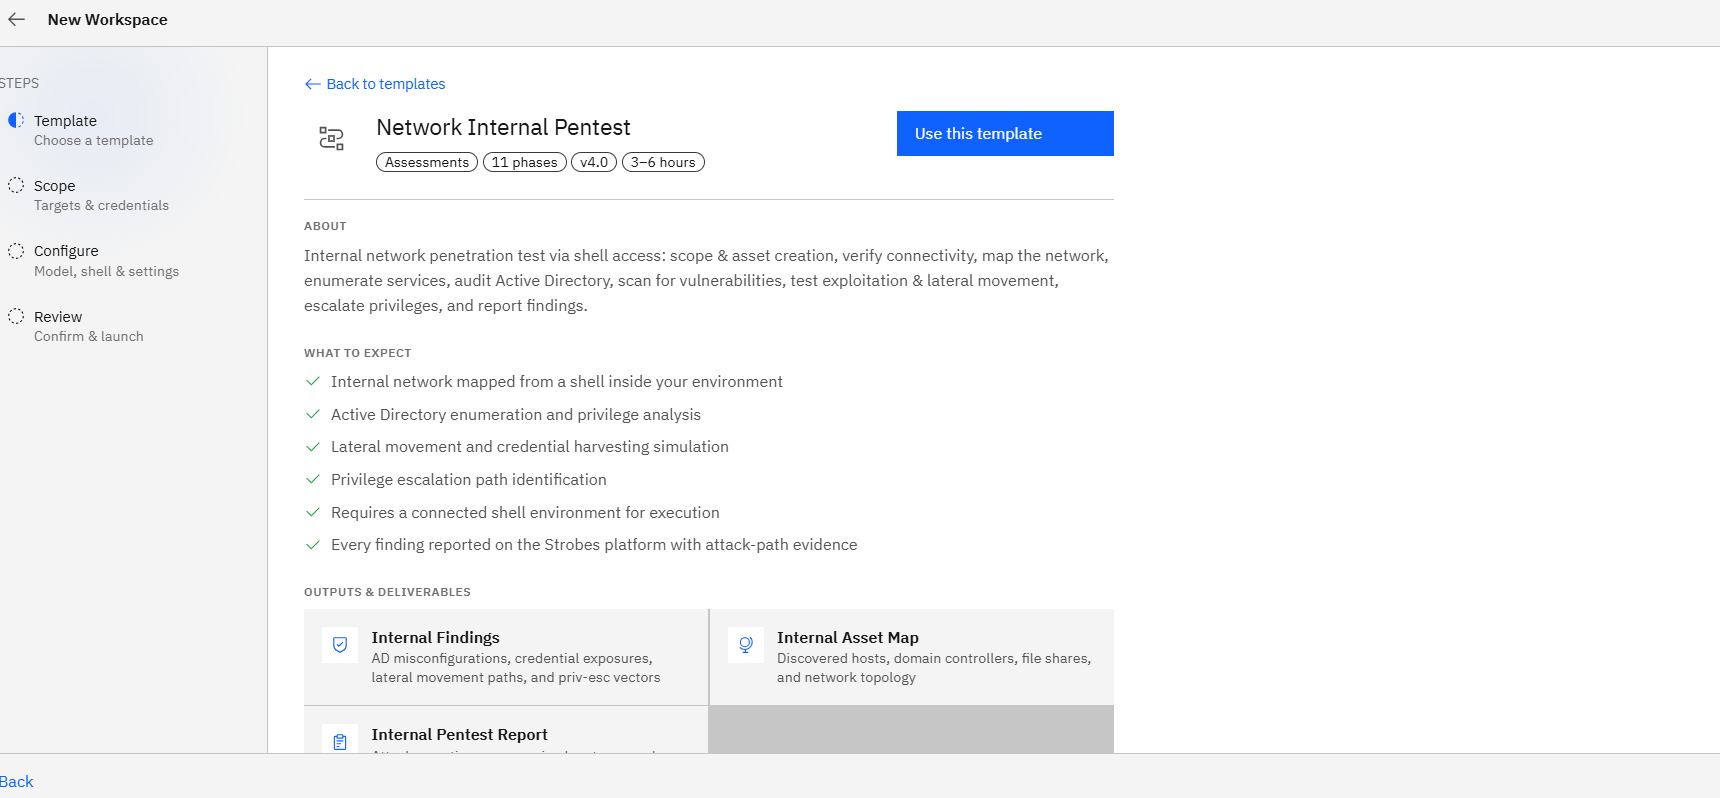The image size is (1720, 798).
Task: Go back via Back to templates link
Action: pyautogui.click(x=375, y=84)
